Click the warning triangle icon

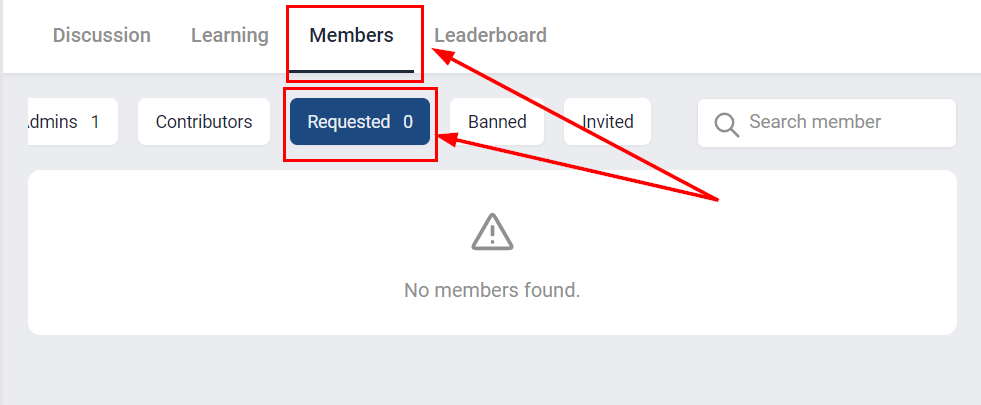[x=492, y=232]
